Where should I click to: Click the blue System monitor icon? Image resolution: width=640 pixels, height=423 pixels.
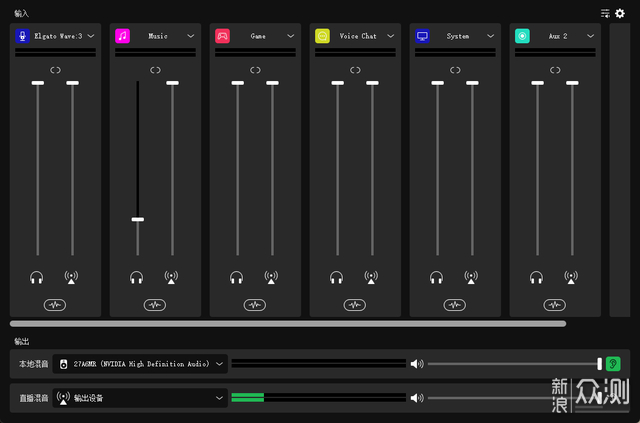click(422, 36)
